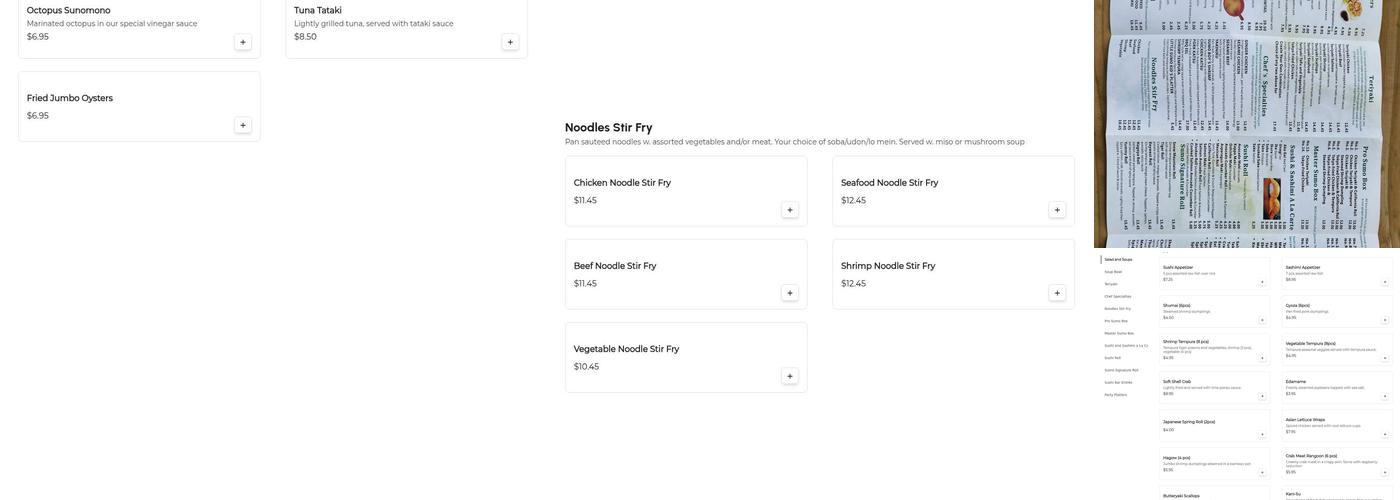
Task: Add Octopus Sunomono to the order
Action: 243,42
